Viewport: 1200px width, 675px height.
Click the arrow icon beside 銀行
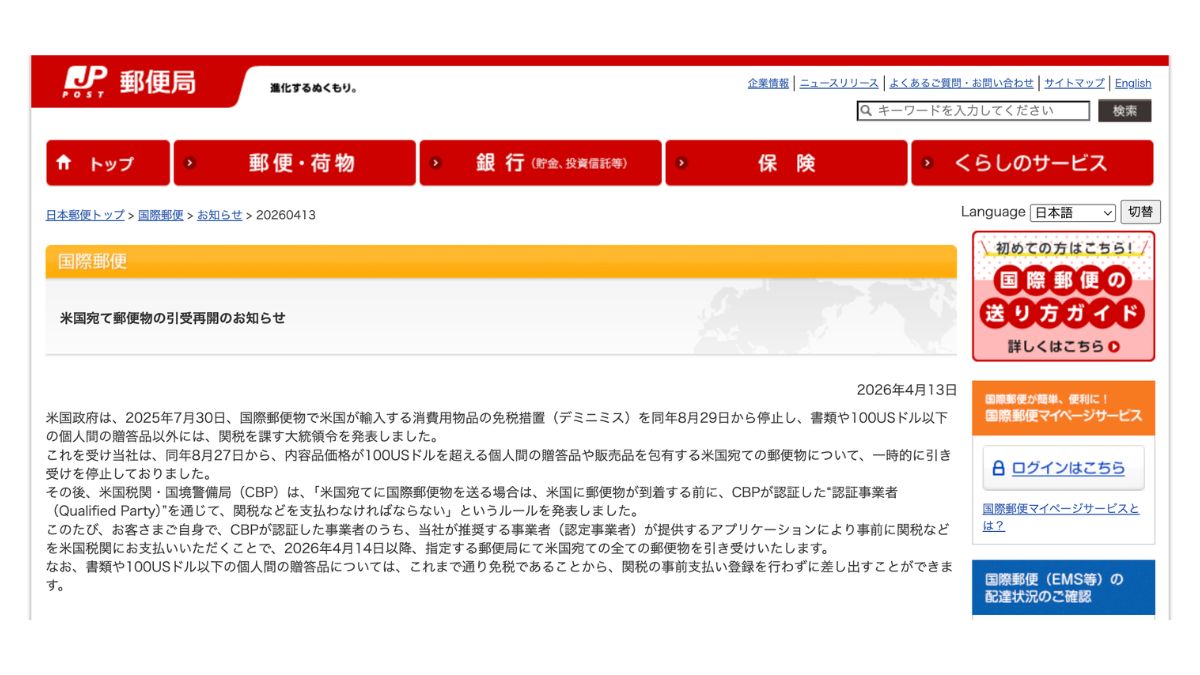[x=436, y=163]
